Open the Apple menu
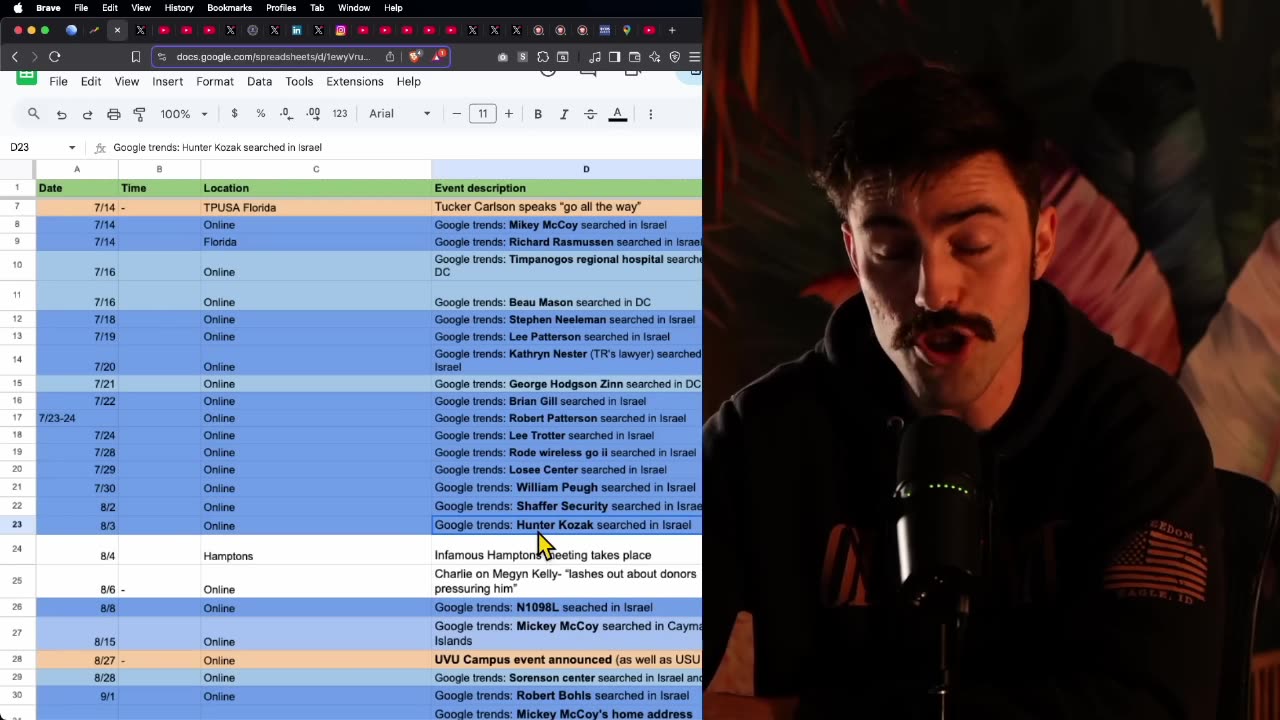Image resolution: width=1280 pixels, height=720 pixels. tap(18, 8)
